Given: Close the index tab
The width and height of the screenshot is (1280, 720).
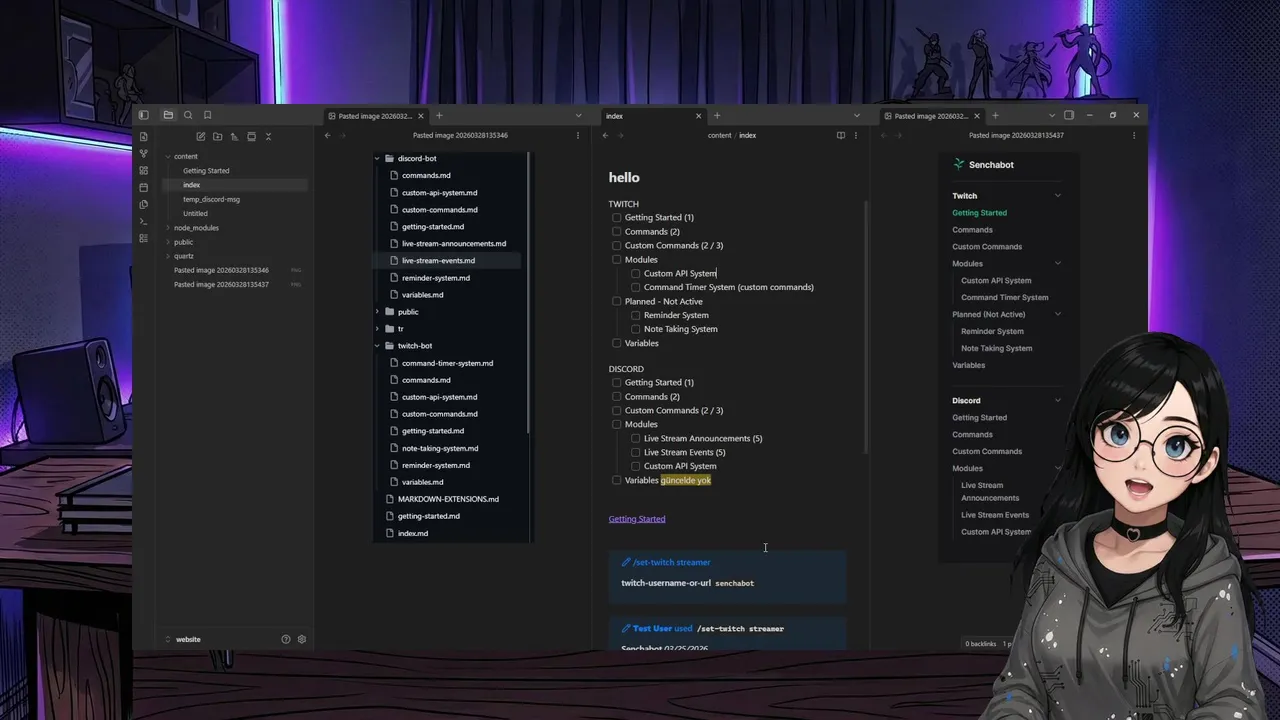Looking at the screenshot, I should pyautogui.click(x=698, y=116).
